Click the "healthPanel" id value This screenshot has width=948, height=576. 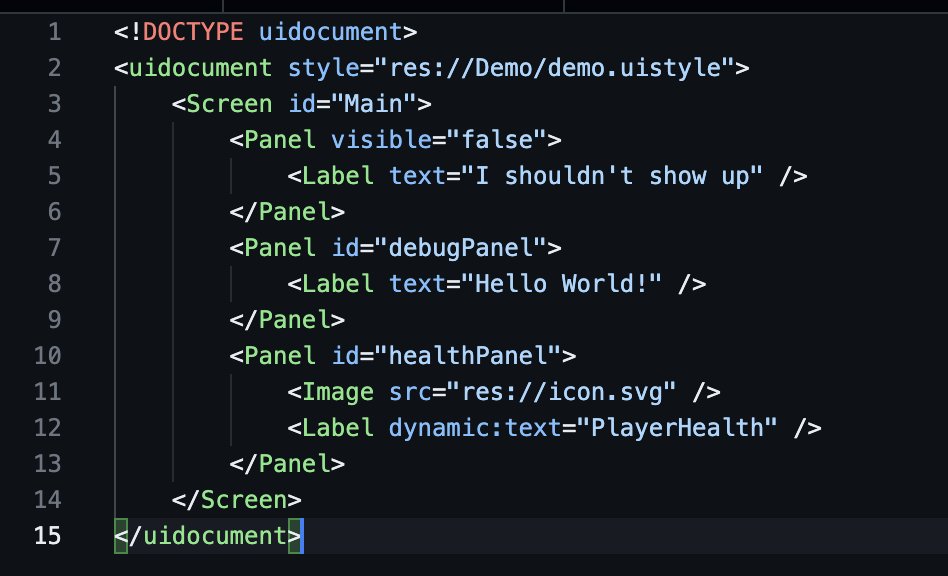click(468, 355)
